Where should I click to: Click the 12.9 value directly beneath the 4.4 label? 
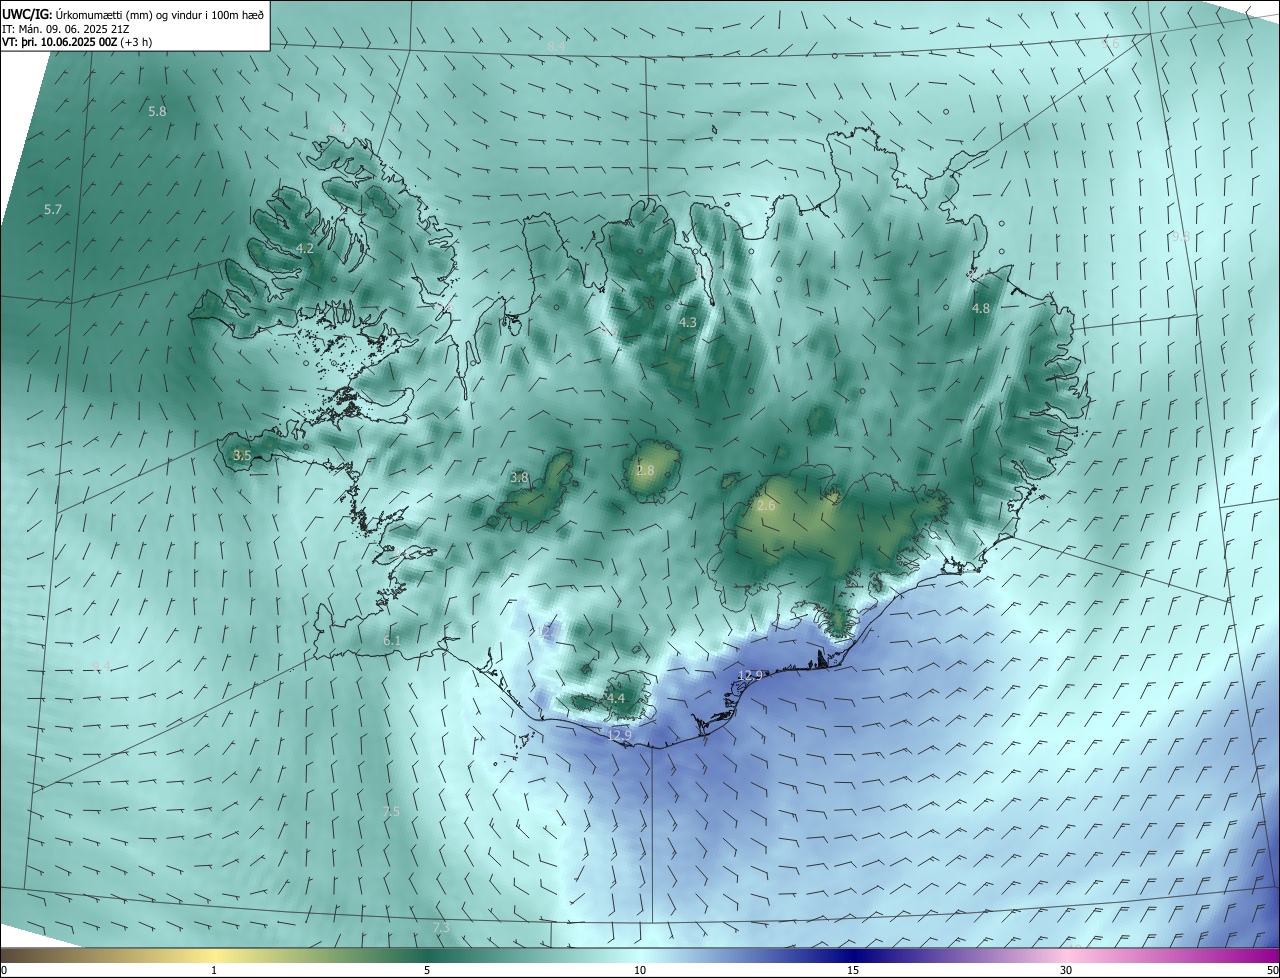pos(619,736)
